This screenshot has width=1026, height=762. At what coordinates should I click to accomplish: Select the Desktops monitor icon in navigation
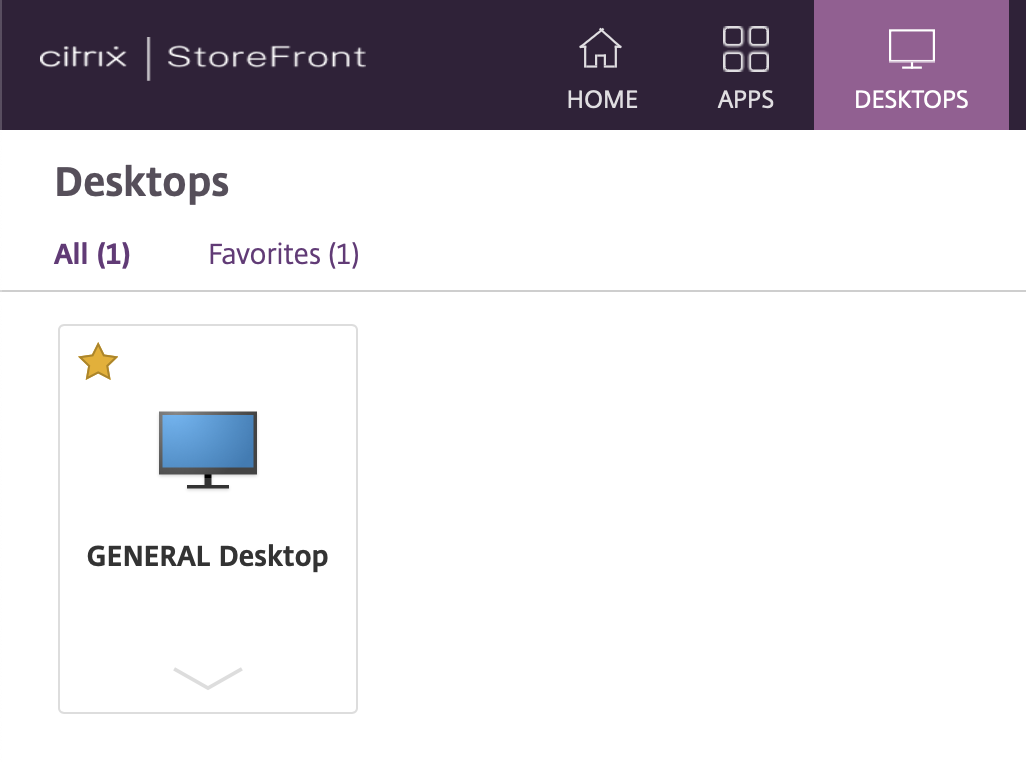[911, 49]
